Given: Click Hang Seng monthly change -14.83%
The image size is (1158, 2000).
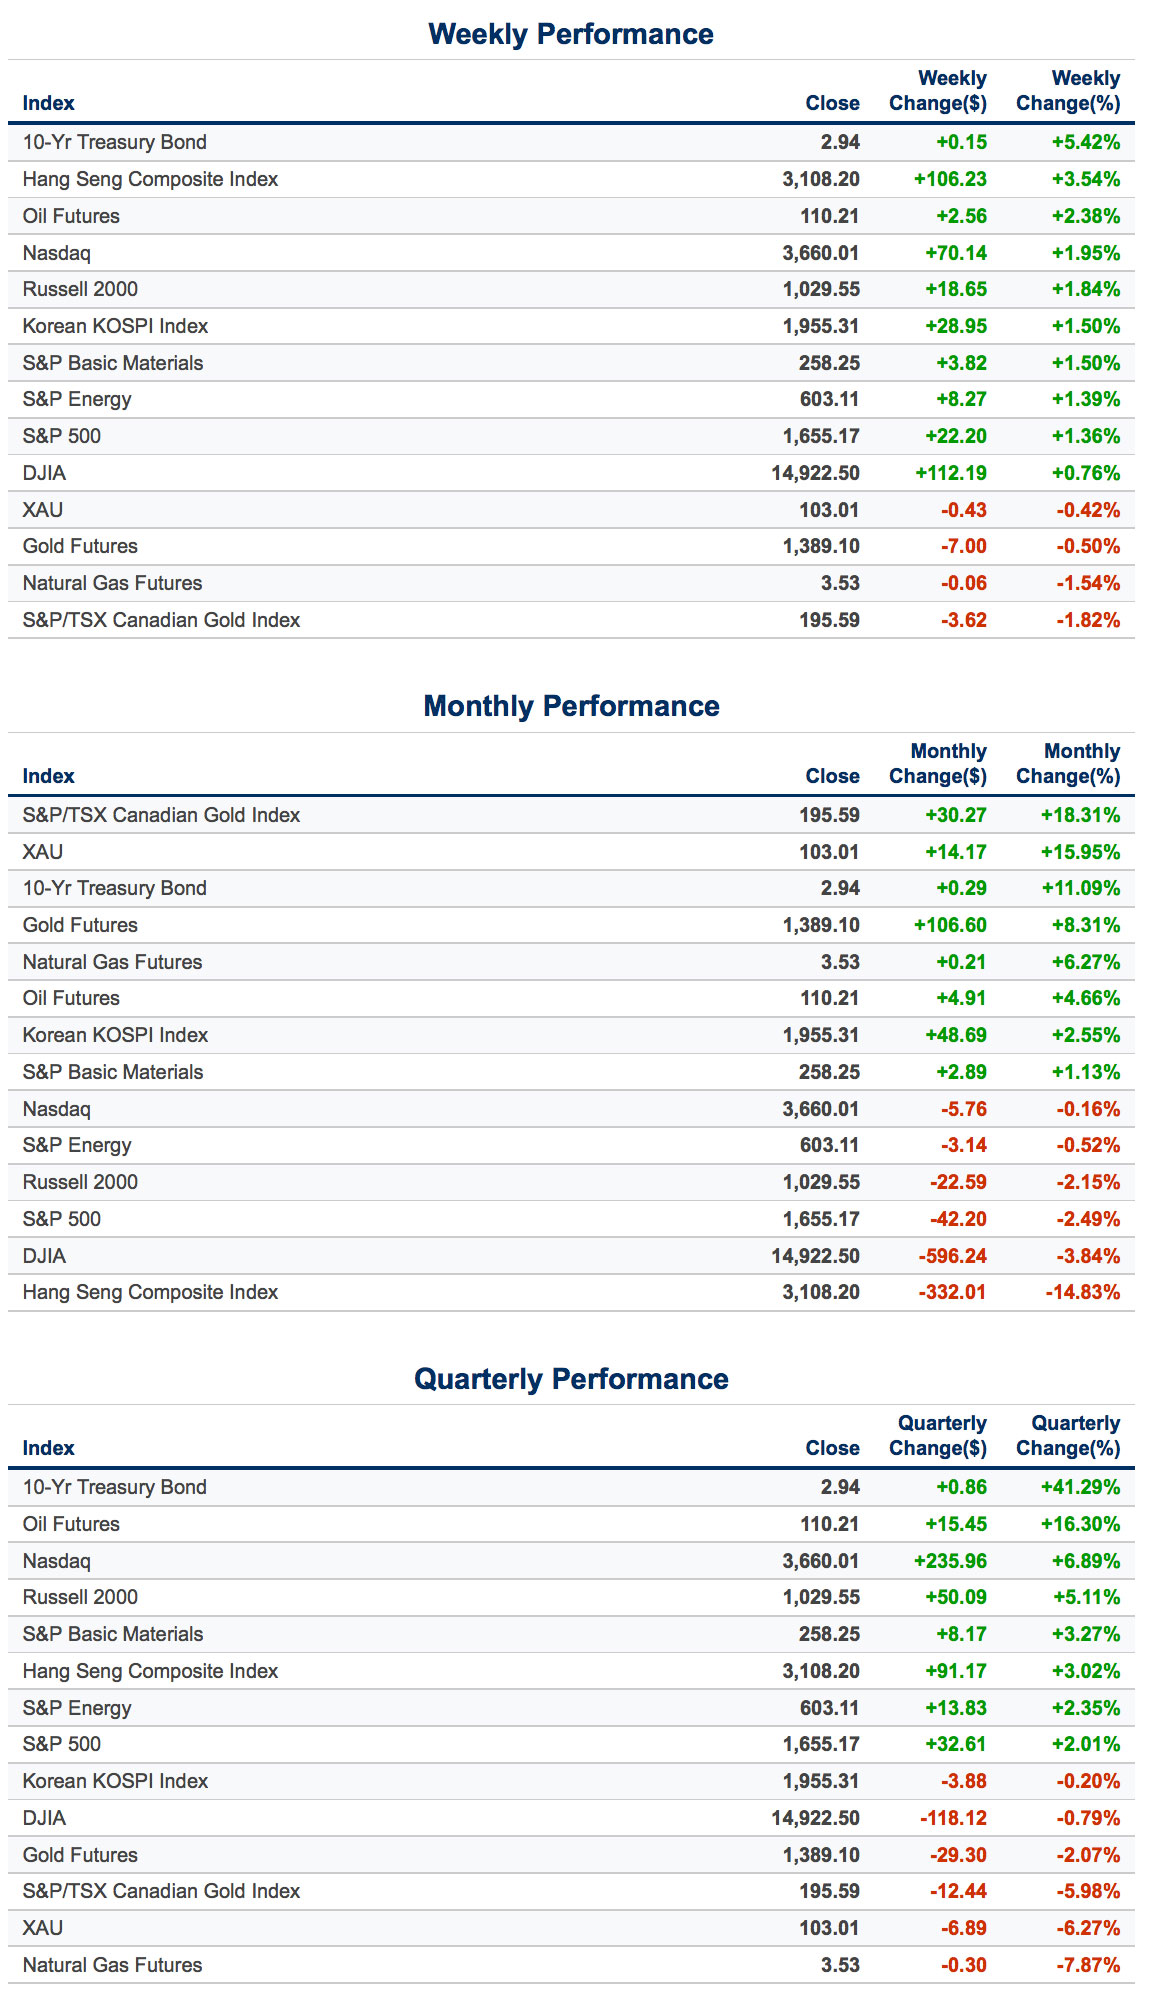Looking at the screenshot, I should point(1083,1292).
